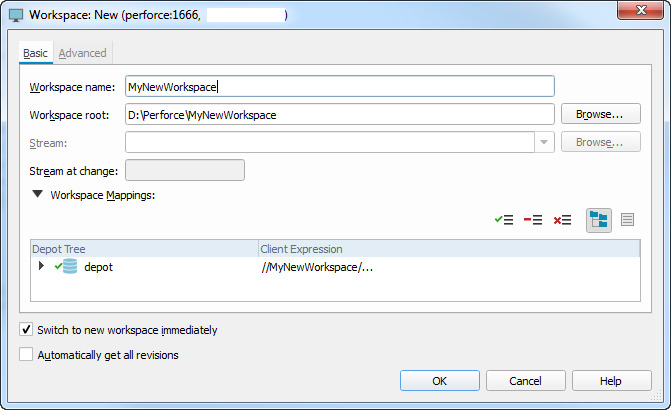Click the Exclude mapping (red minus) icon
671x410 pixels.
click(x=532, y=219)
